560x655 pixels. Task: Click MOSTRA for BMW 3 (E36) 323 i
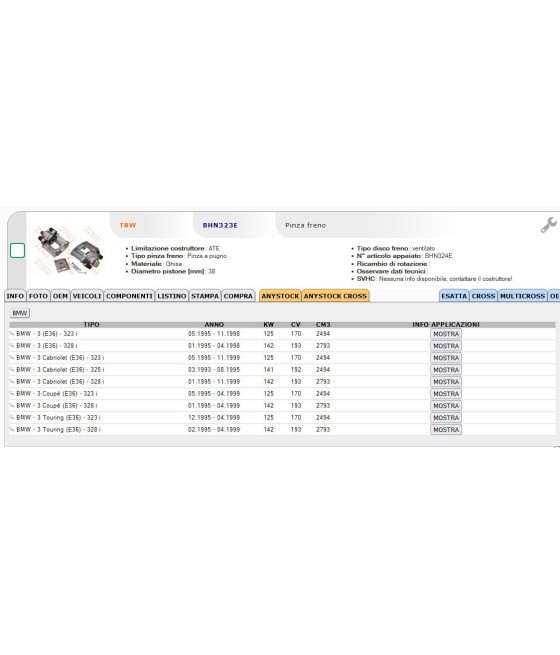(x=446, y=334)
